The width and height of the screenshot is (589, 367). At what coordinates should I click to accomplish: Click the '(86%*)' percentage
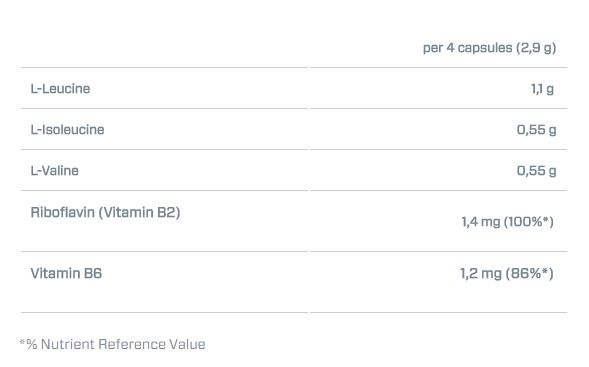530,273
